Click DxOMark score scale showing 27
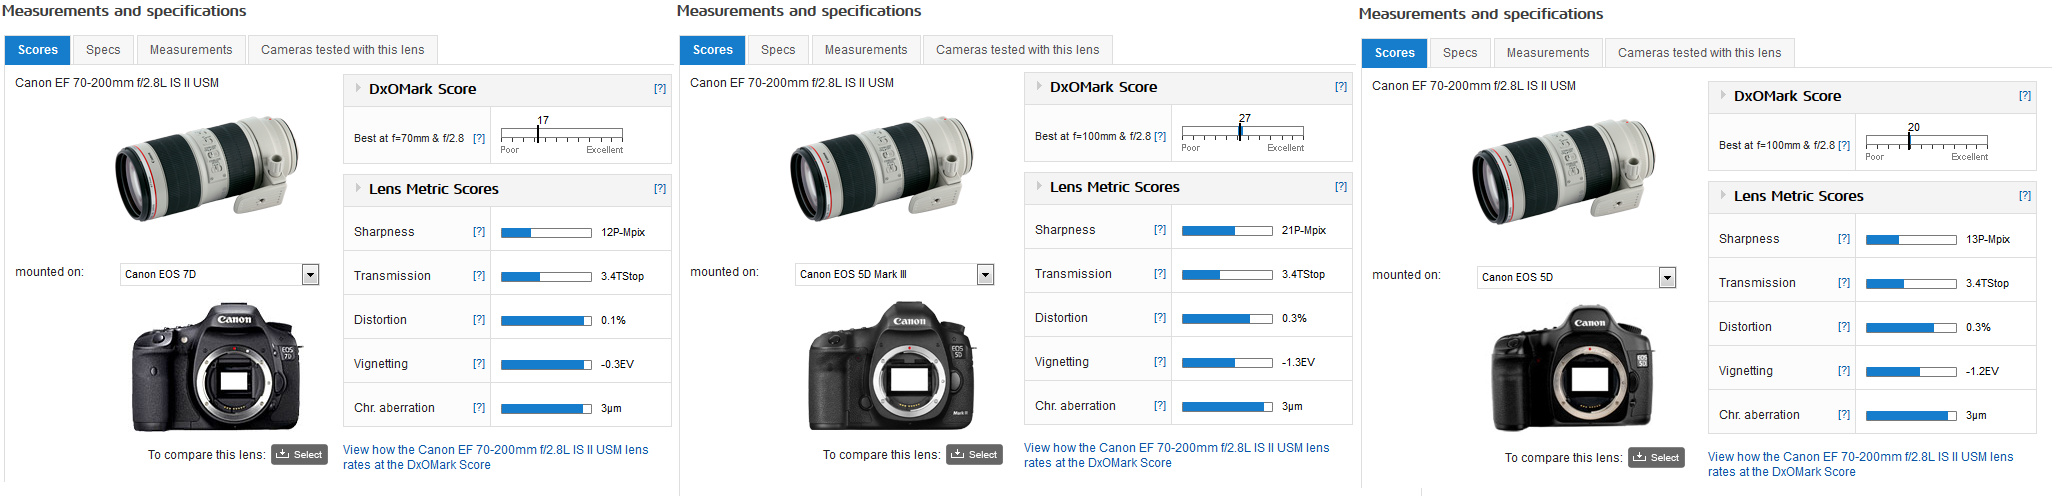The width and height of the screenshot is (2052, 496). point(1243,132)
